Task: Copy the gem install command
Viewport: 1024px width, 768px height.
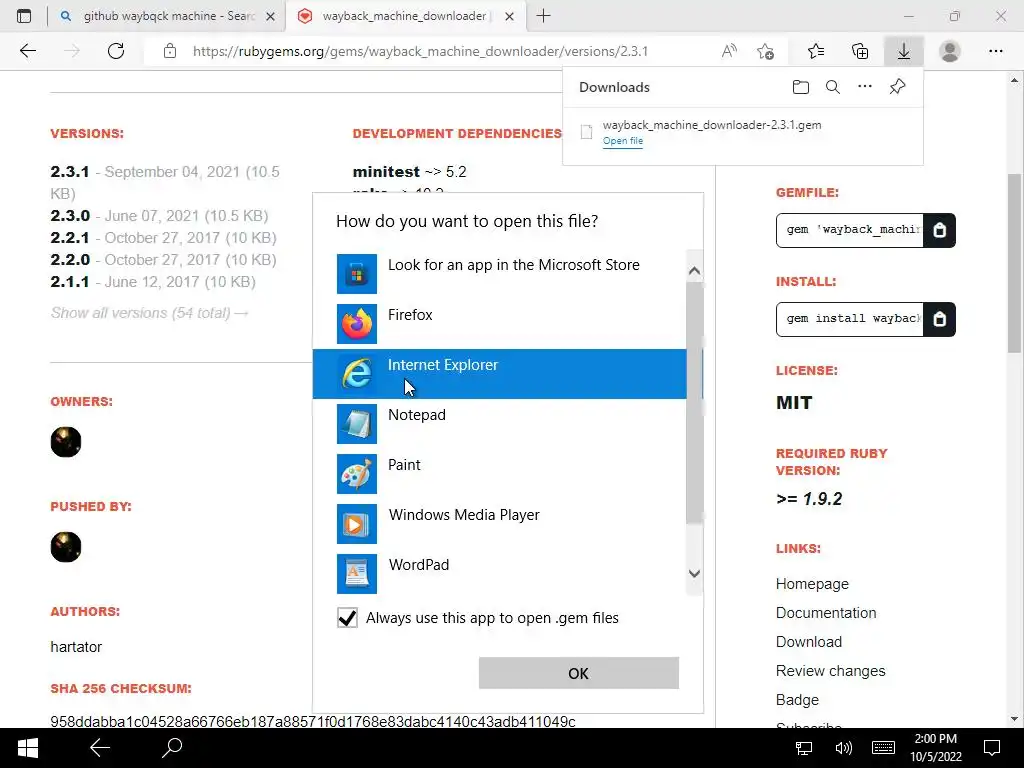Action: coord(939,319)
